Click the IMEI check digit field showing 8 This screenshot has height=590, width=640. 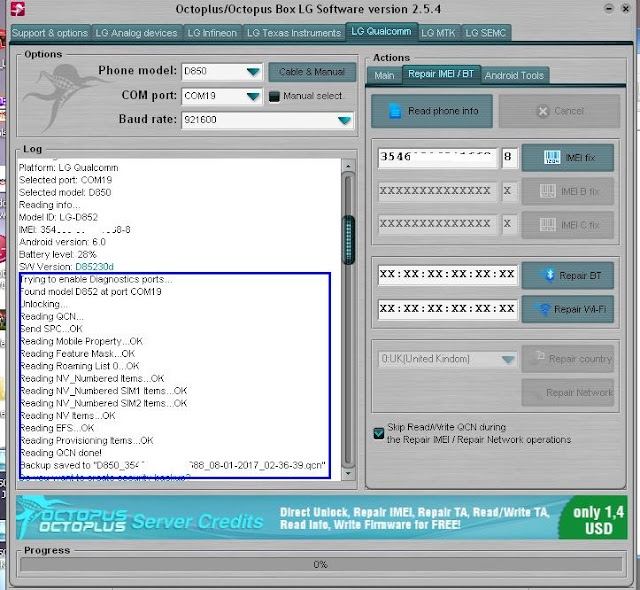(509, 157)
